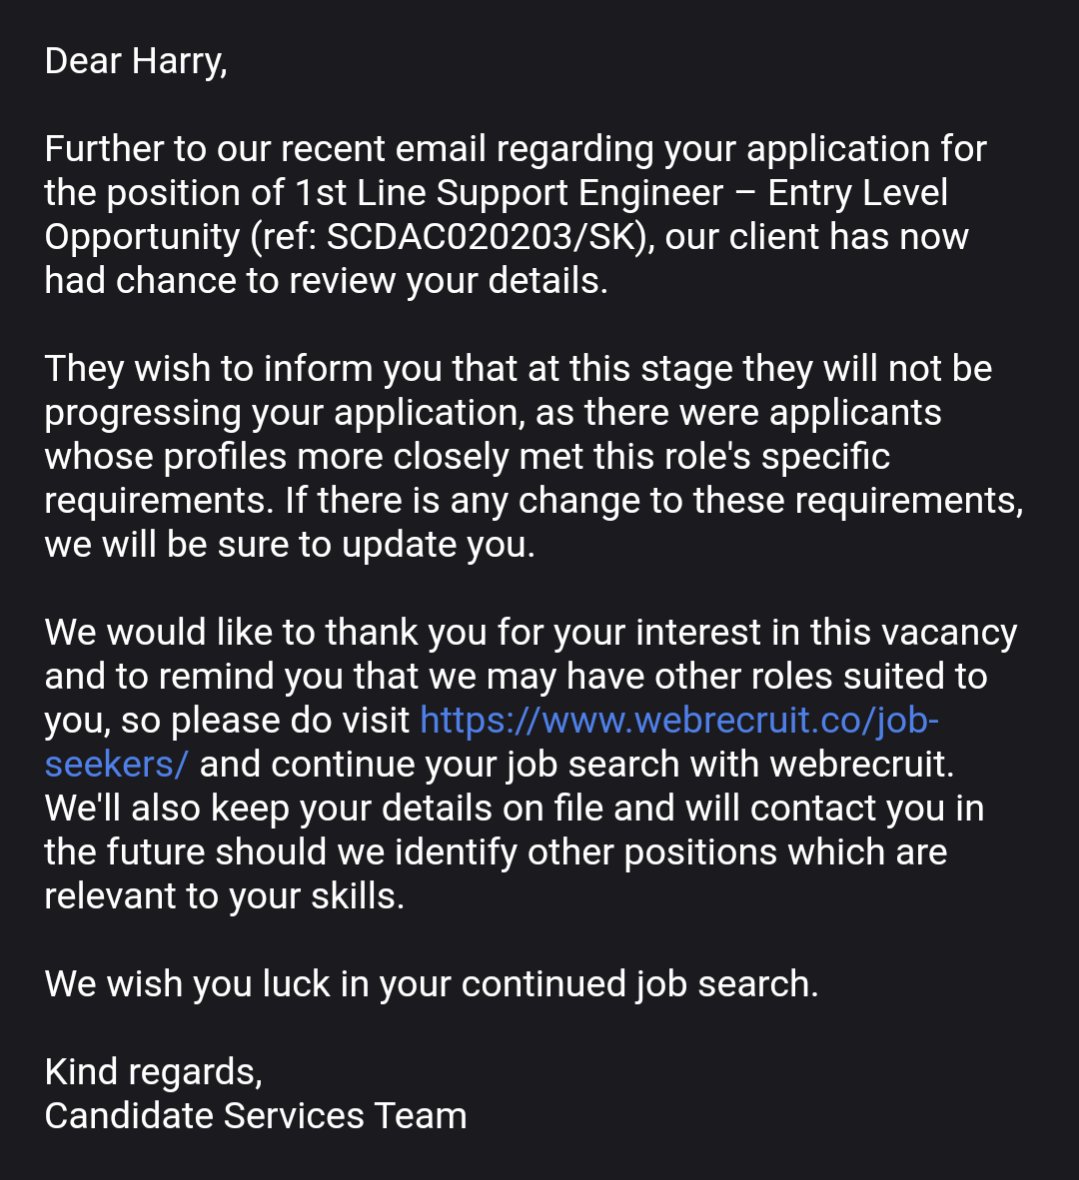Click the "seekers/" end of the blue link
This screenshot has width=1079, height=1180.
[x=115, y=764]
